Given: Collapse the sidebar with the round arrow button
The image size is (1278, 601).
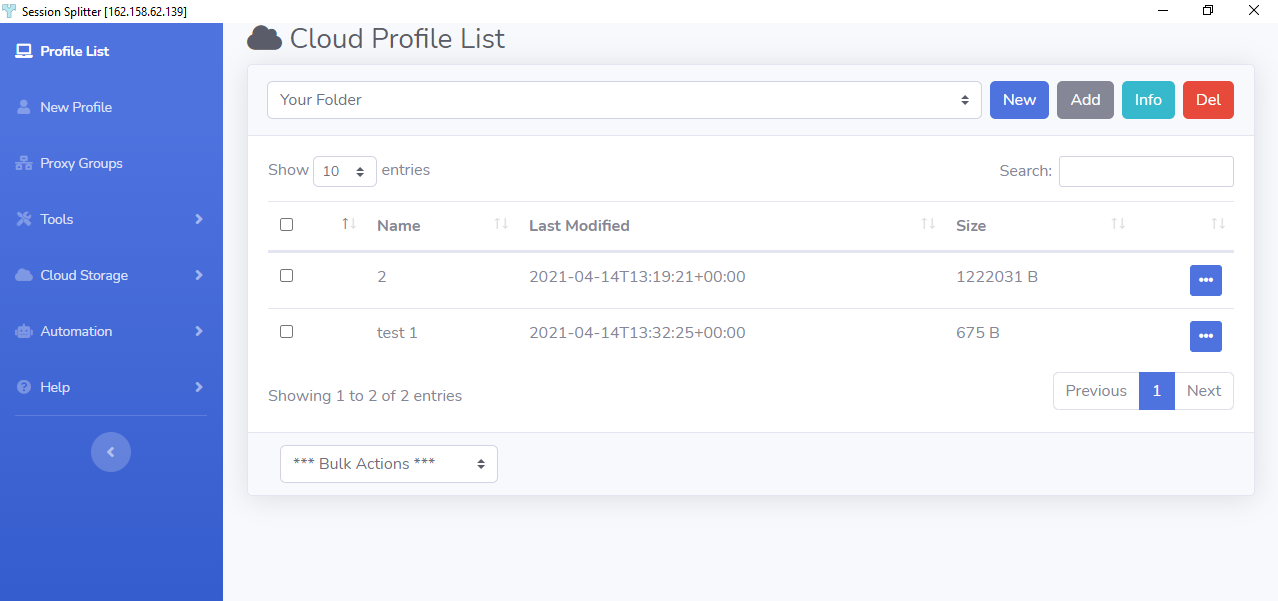Looking at the screenshot, I should coord(111,452).
